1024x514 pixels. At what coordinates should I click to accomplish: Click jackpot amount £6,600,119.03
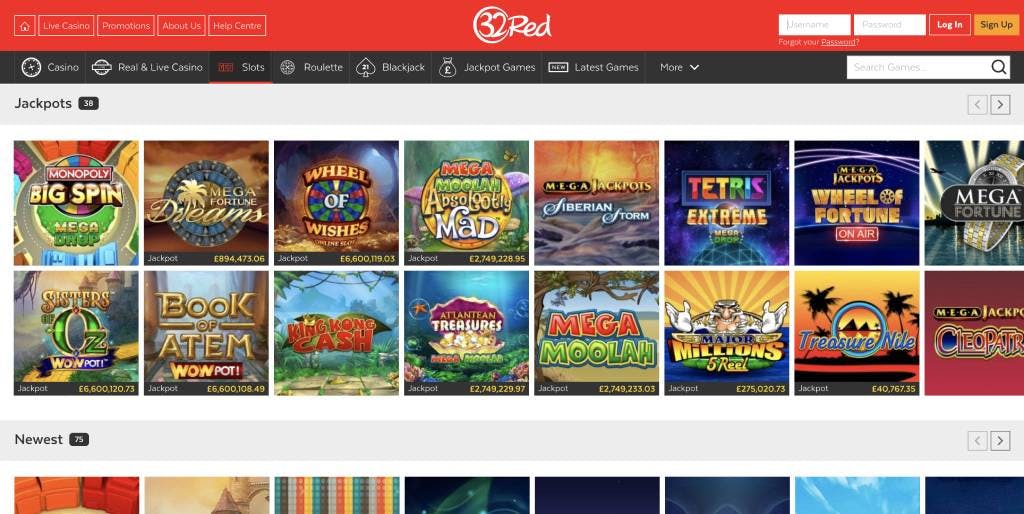point(367,259)
